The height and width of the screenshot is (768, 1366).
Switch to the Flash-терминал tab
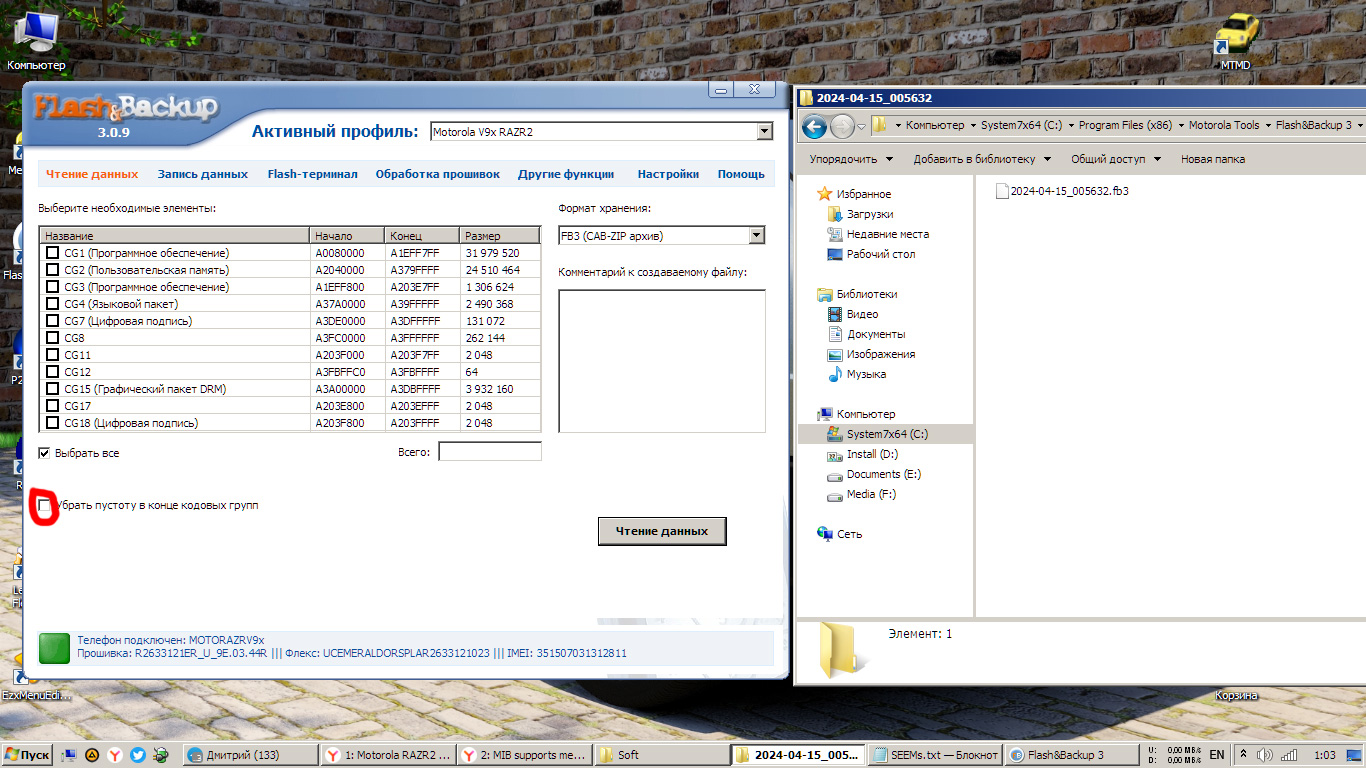pos(312,174)
